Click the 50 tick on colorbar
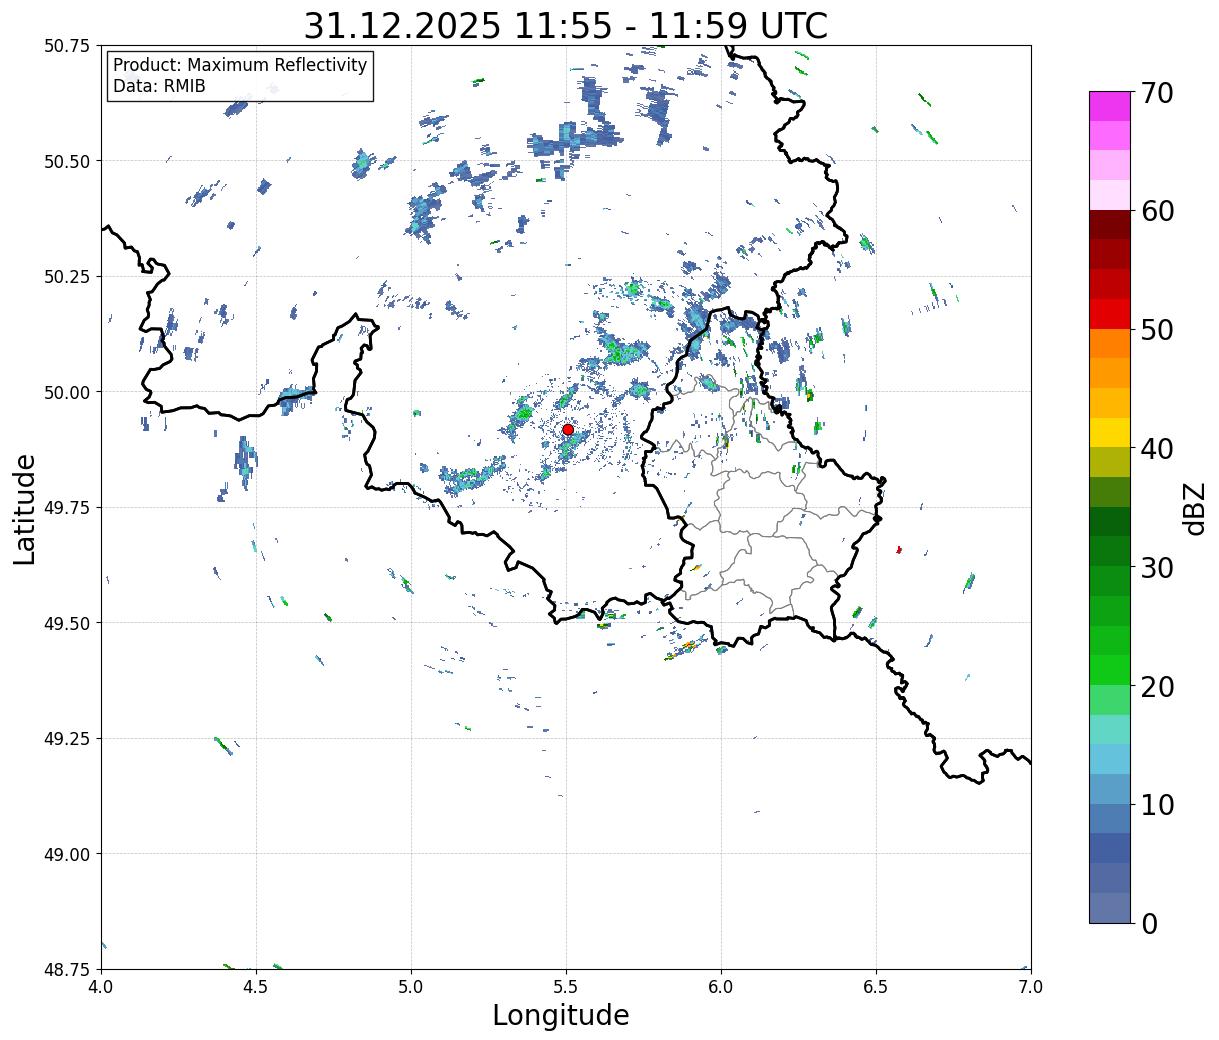Image resolution: width=1219 pixels, height=1040 pixels. click(x=1157, y=330)
